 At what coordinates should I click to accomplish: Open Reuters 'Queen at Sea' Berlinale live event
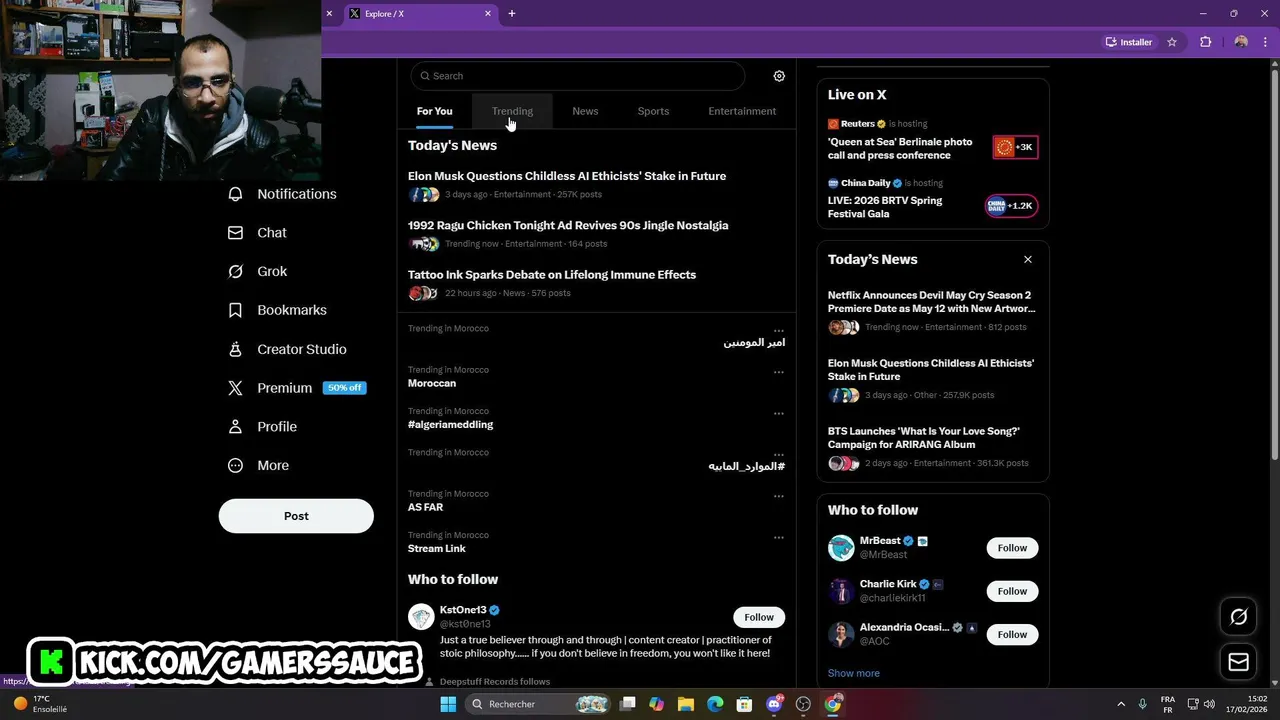click(x=933, y=140)
